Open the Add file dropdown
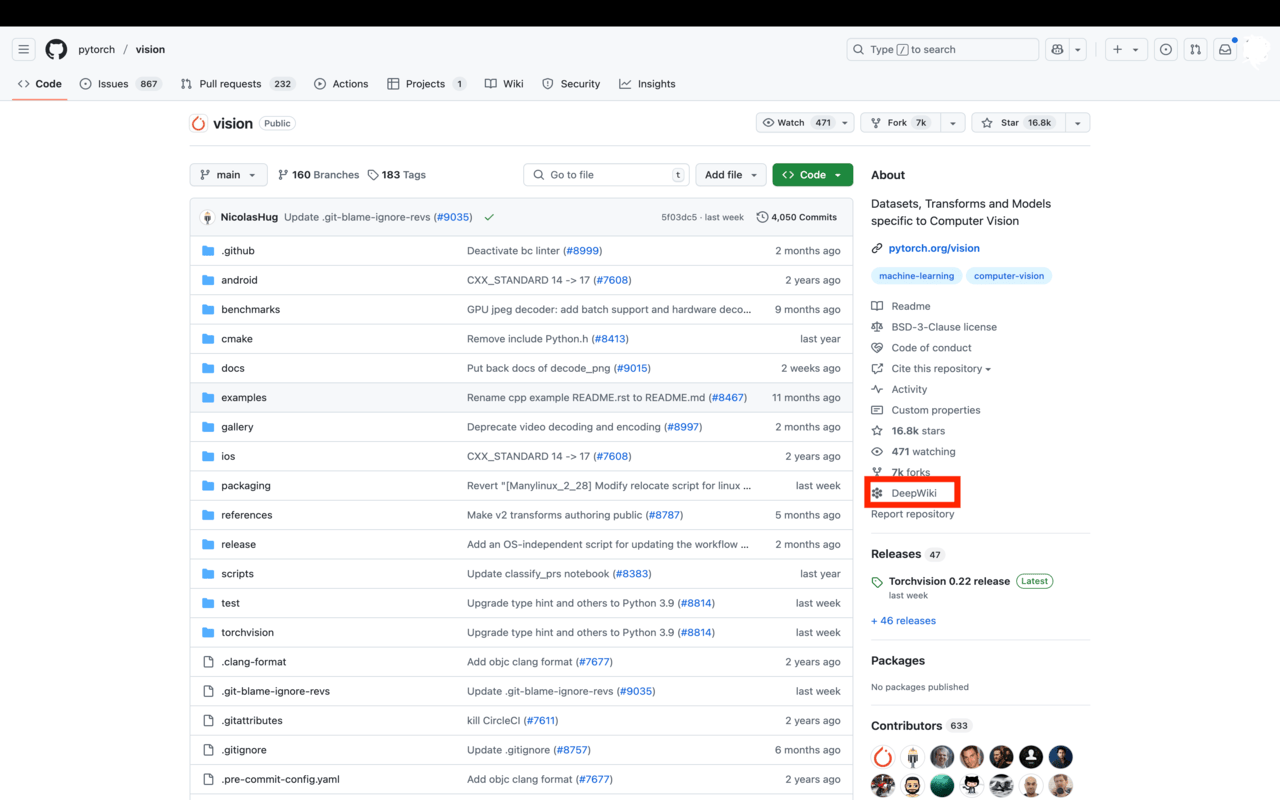The height and width of the screenshot is (800, 1280). click(730, 175)
